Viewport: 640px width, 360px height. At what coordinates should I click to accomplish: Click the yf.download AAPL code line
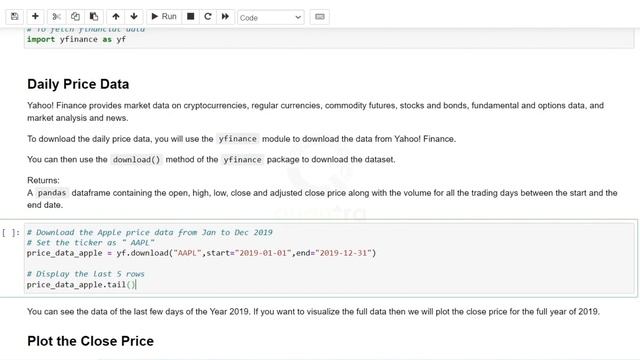point(201,253)
